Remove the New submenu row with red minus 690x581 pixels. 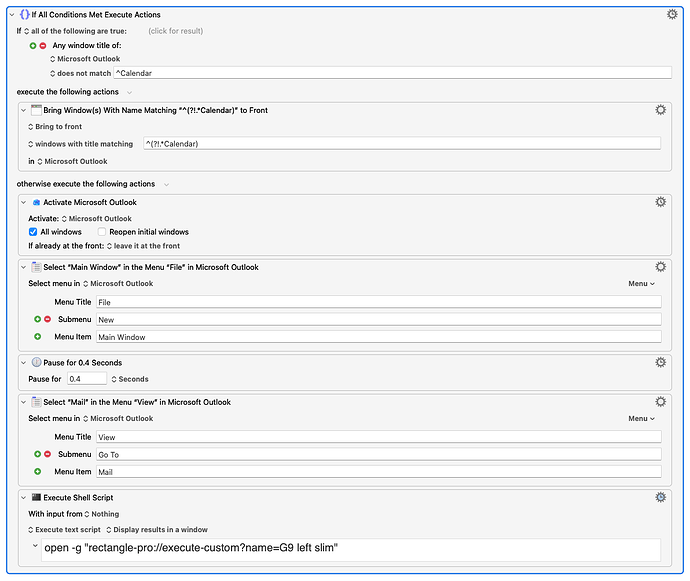point(48,319)
